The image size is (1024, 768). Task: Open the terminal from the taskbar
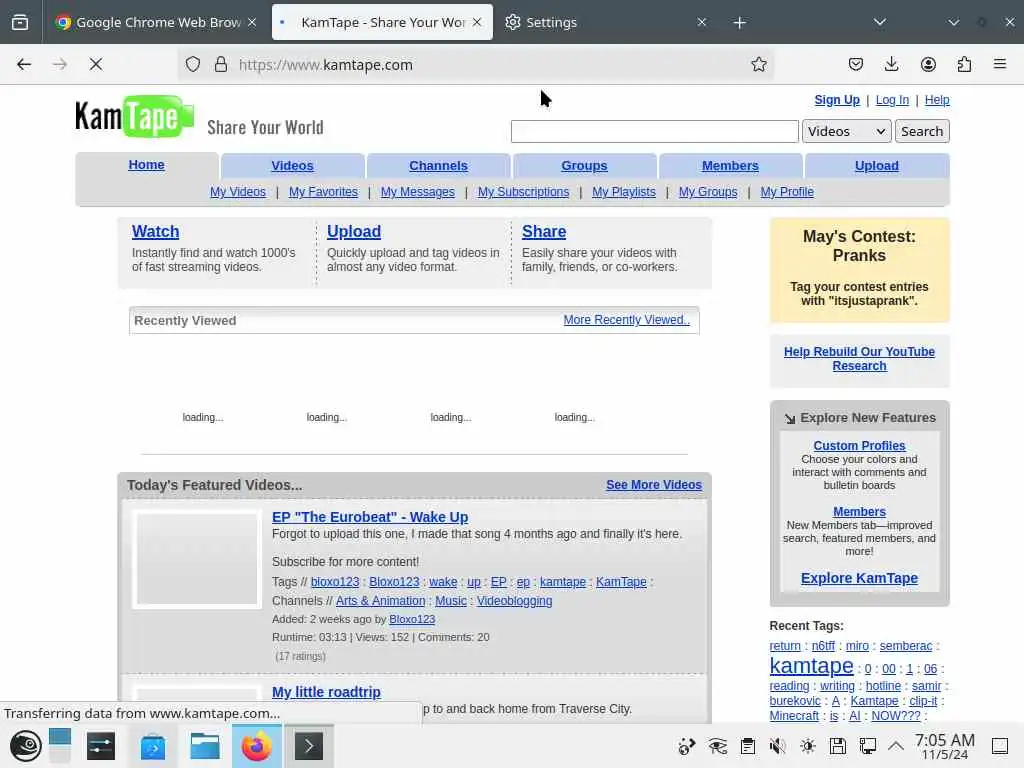(308, 746)
